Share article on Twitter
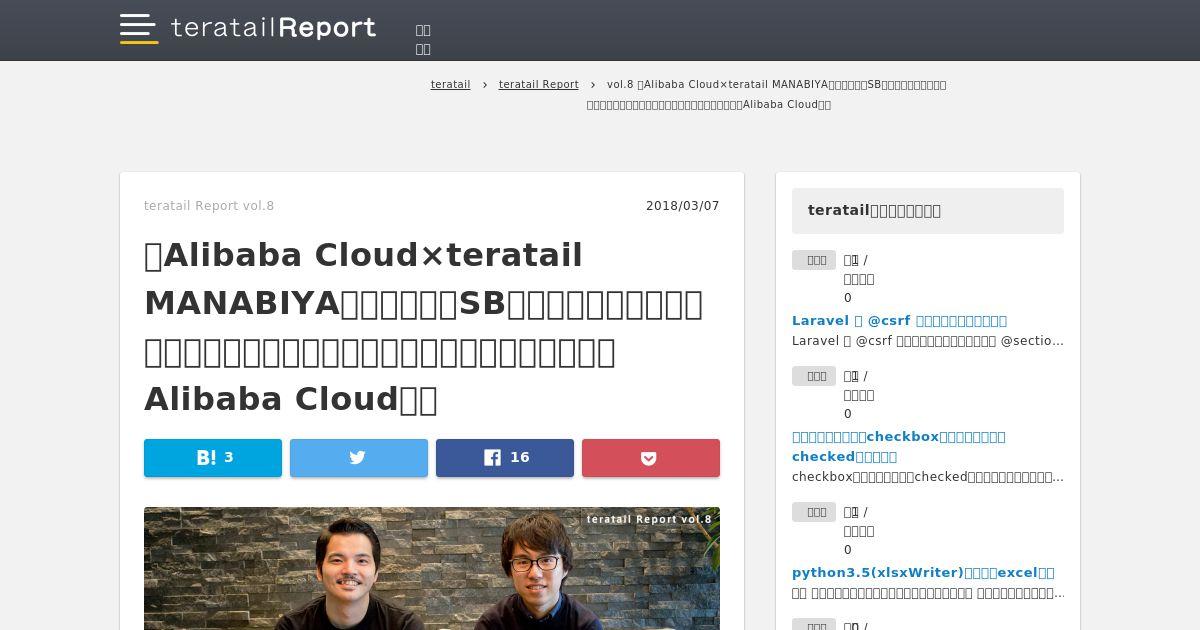1200x630 pixels. coord(359,458)
